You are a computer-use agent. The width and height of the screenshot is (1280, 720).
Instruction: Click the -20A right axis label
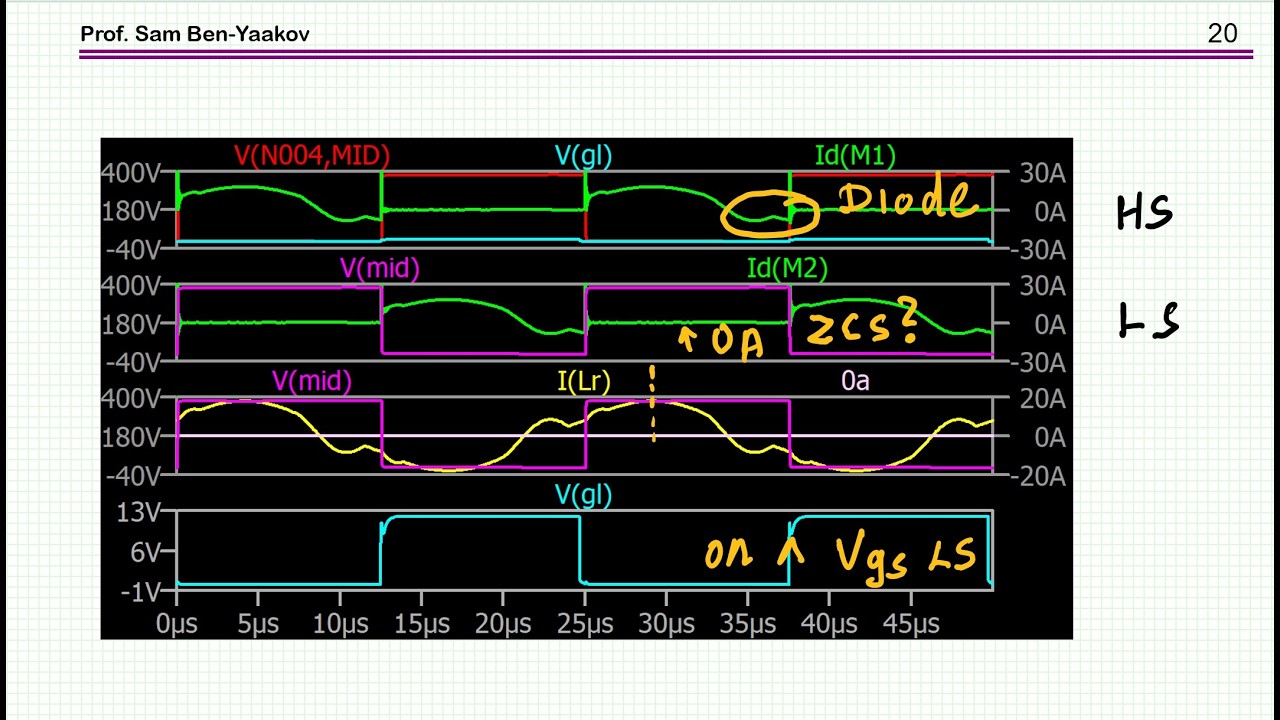[1038, 477]
